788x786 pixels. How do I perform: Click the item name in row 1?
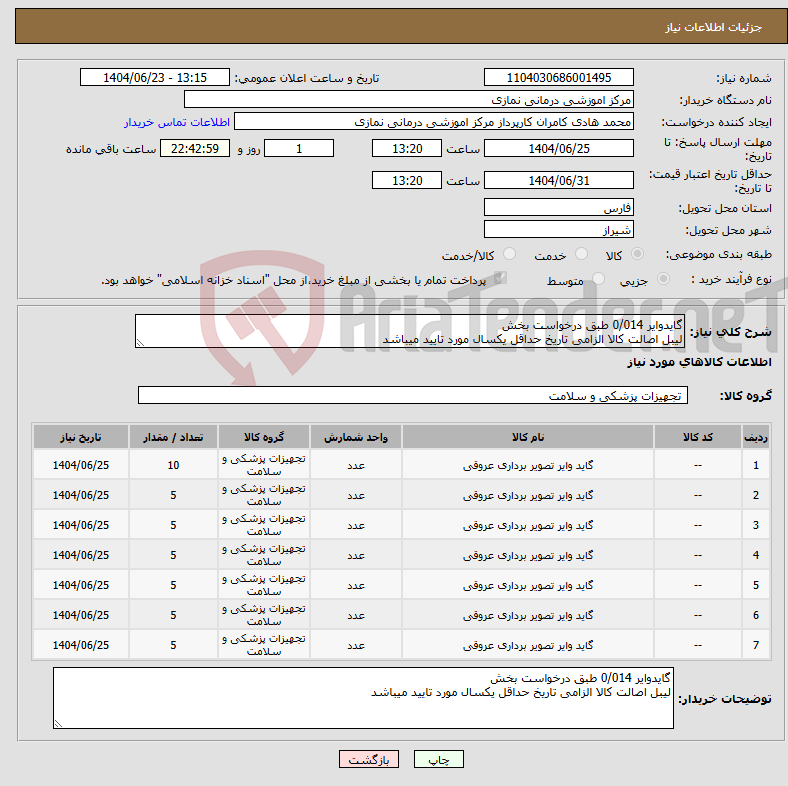(528, 465)
